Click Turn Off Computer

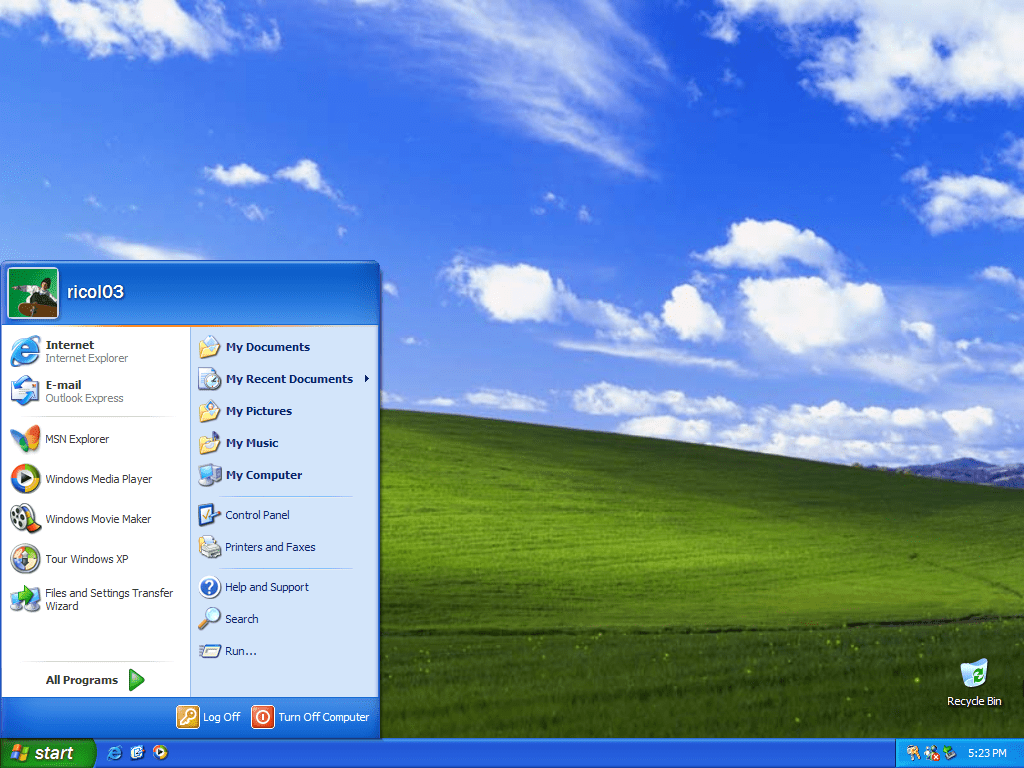pos(311,717)
